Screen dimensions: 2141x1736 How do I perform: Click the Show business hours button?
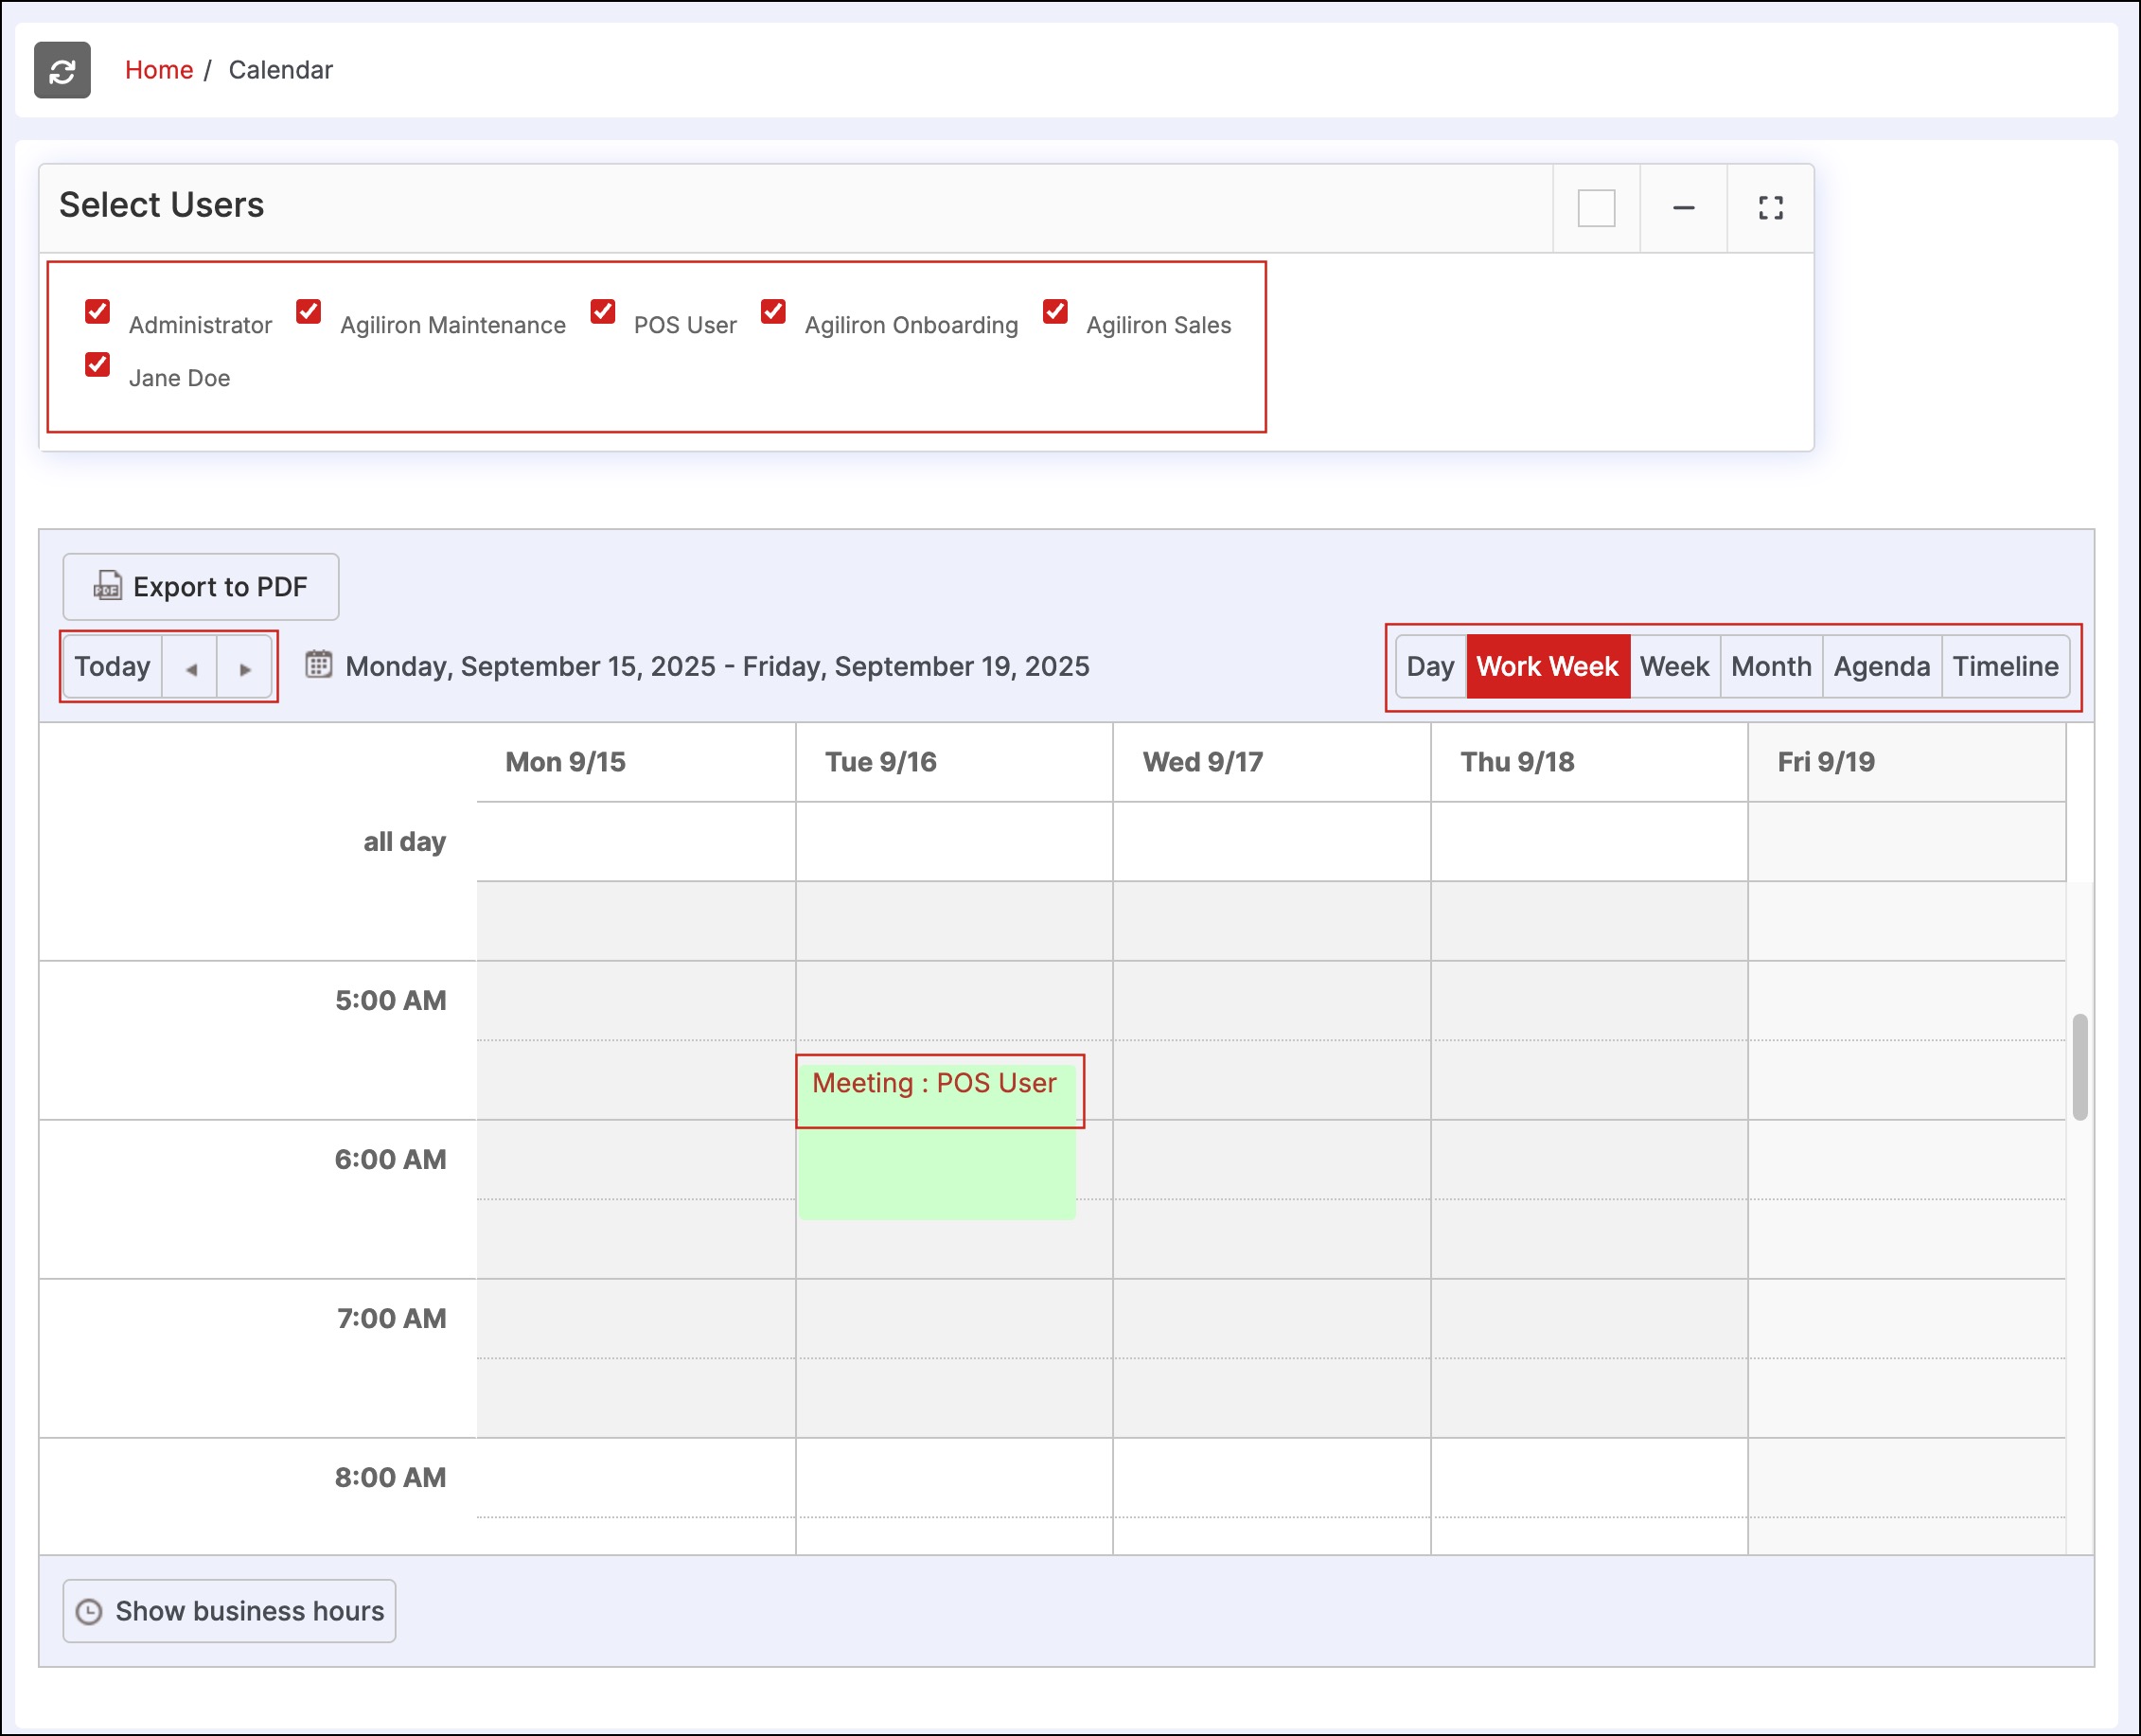(230, 1611)
